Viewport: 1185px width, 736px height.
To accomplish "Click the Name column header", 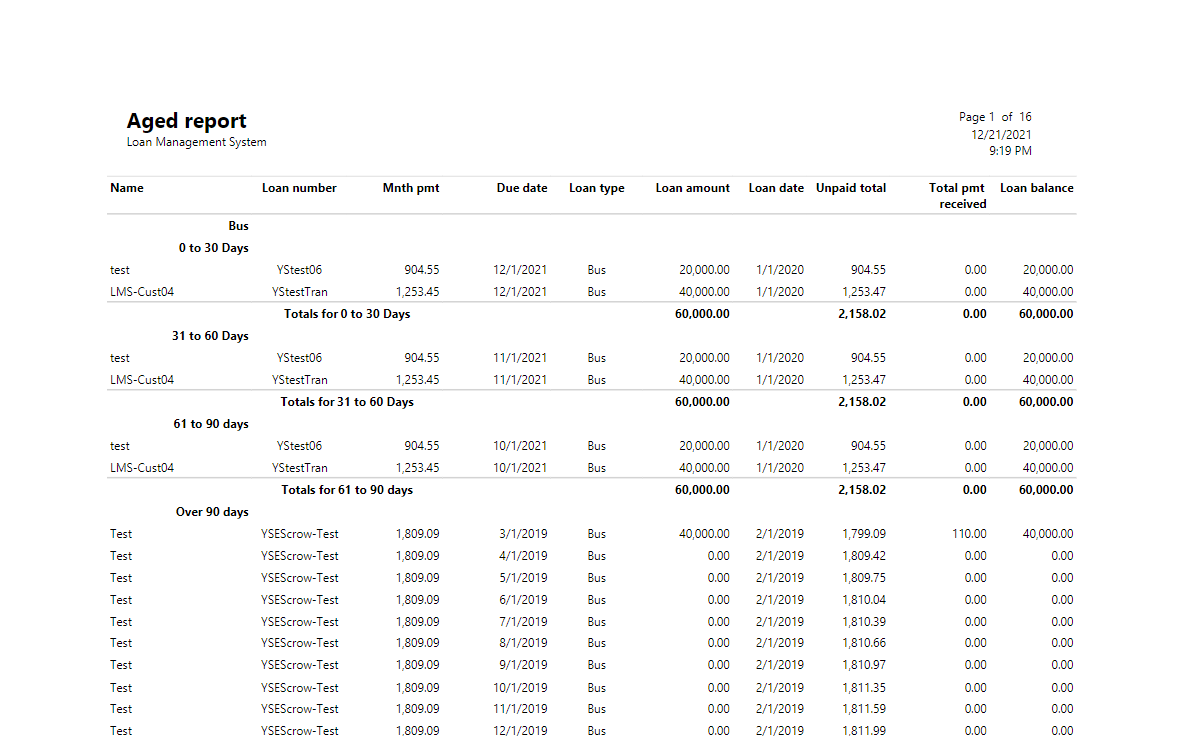I will [127, 188].
